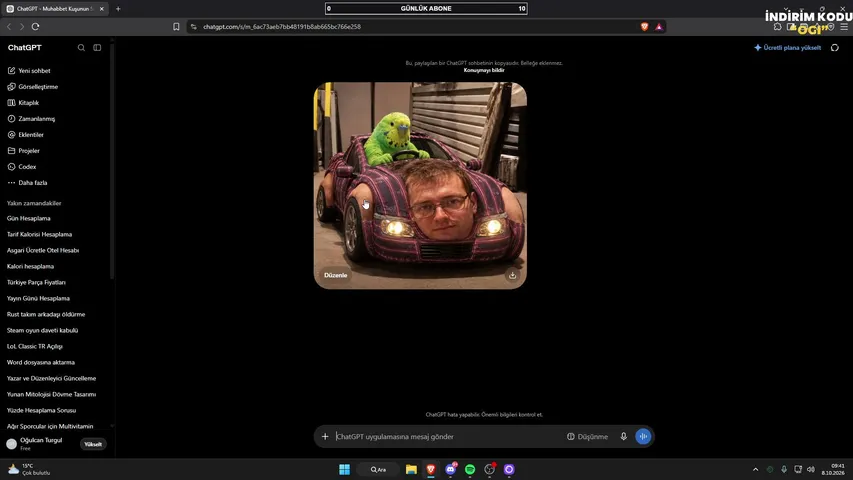Open Brave Rewards triangle icon
This screenshot has width=853, height=480.
coord(659,27)
